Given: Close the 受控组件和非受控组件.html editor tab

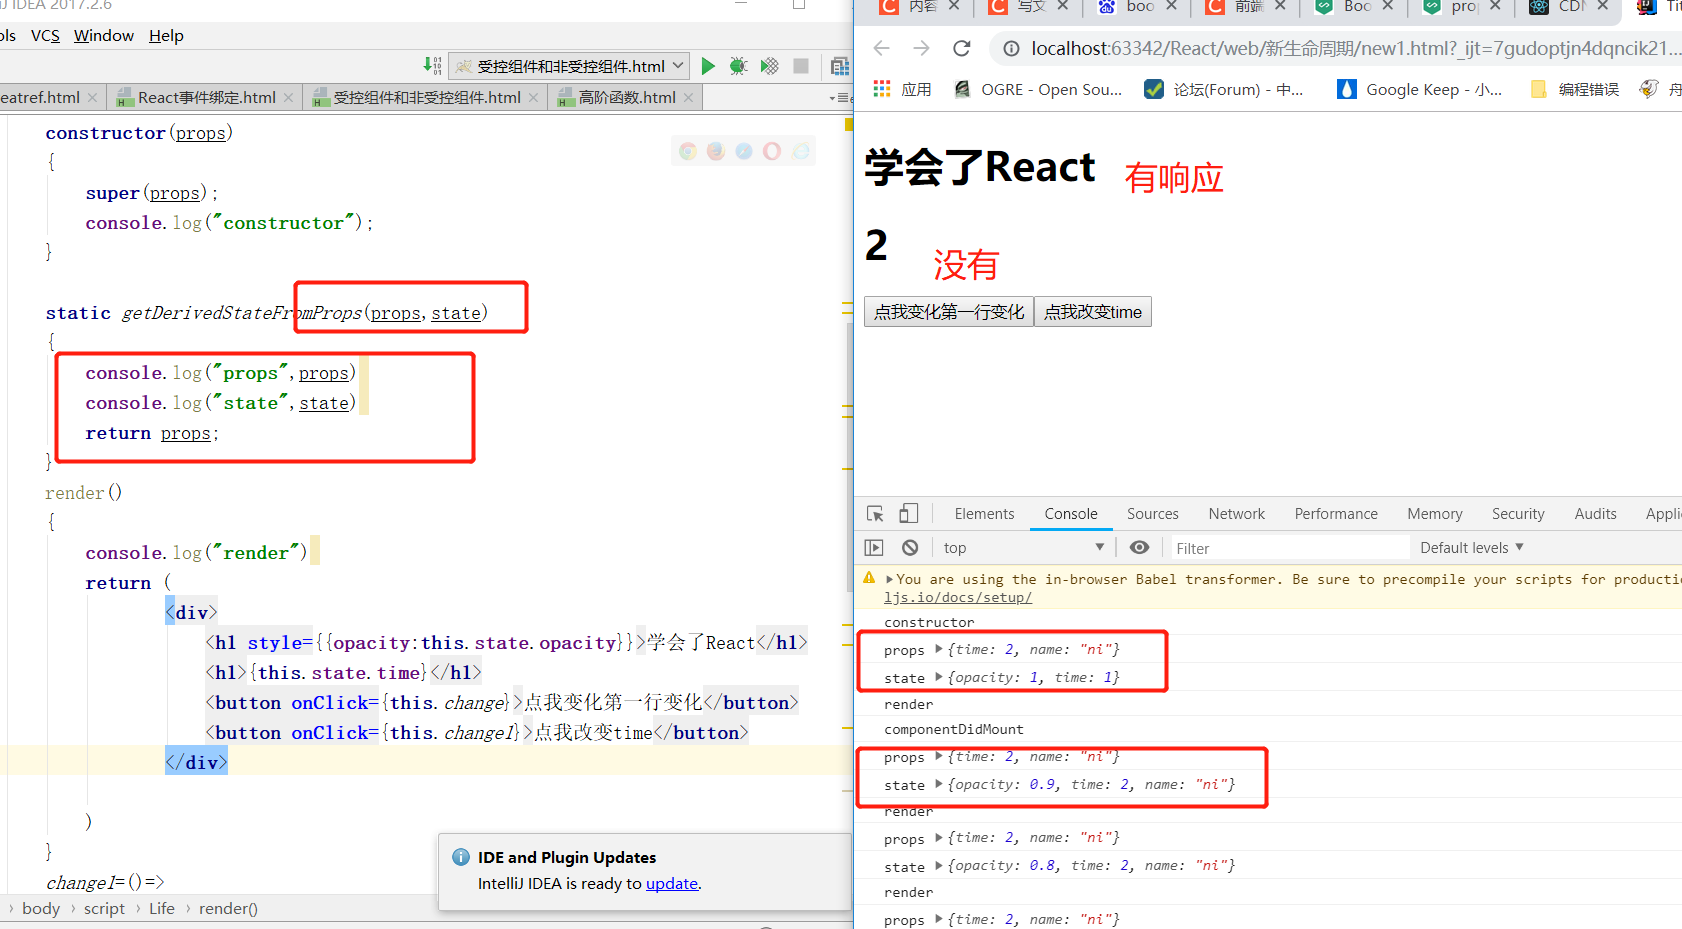Looking at the screenshot, I should click(534, 97).
